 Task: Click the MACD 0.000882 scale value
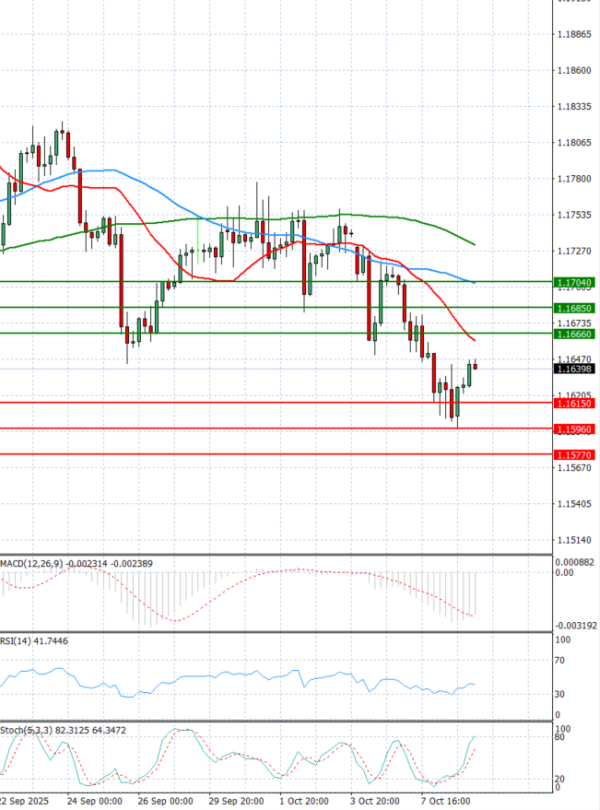574,563
